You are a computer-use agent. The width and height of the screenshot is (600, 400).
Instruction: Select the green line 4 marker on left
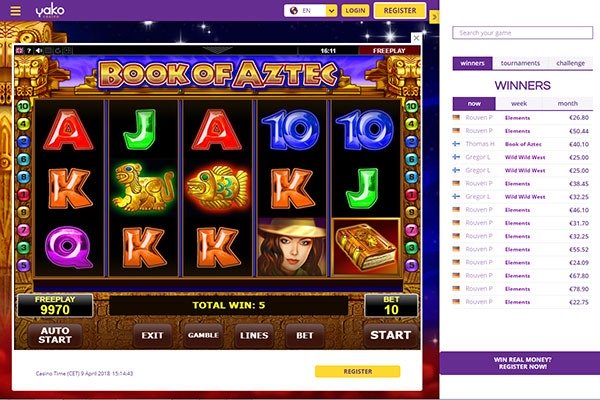coord(23,124)
